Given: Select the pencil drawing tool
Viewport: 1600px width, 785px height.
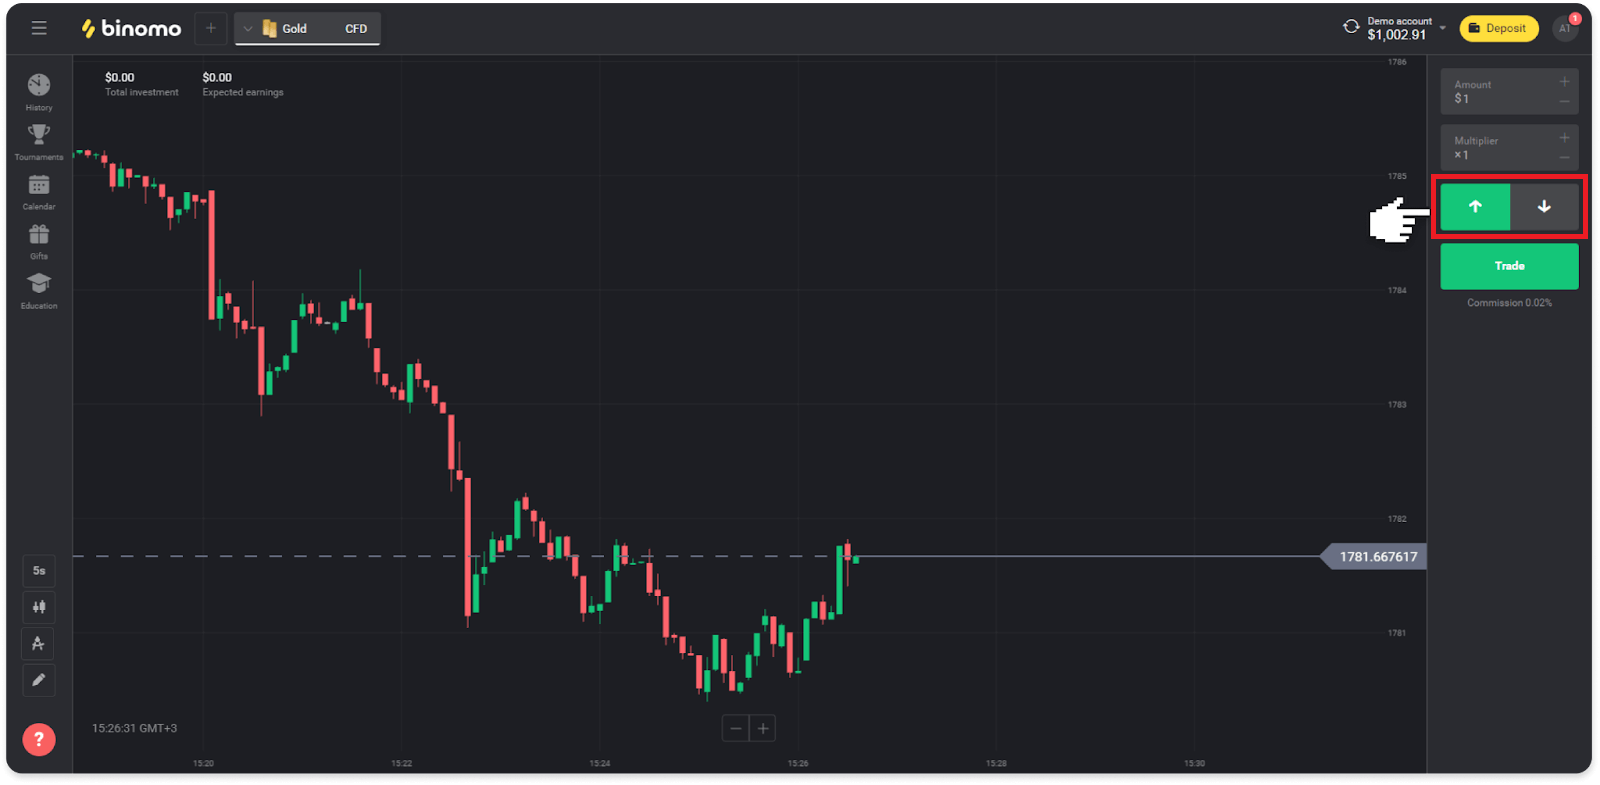Looking at the screenshot, I should pyautogui.click(x=39, y=680).
